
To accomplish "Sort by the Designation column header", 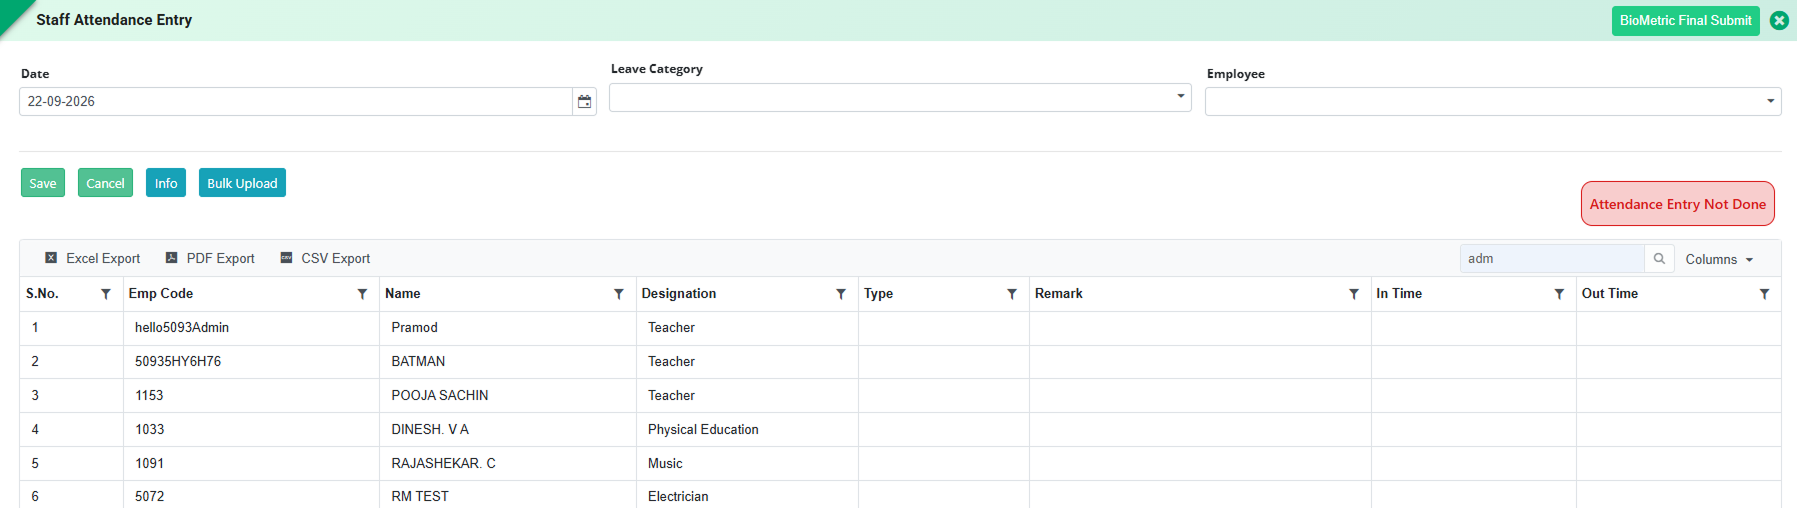I will coord(679,294).
